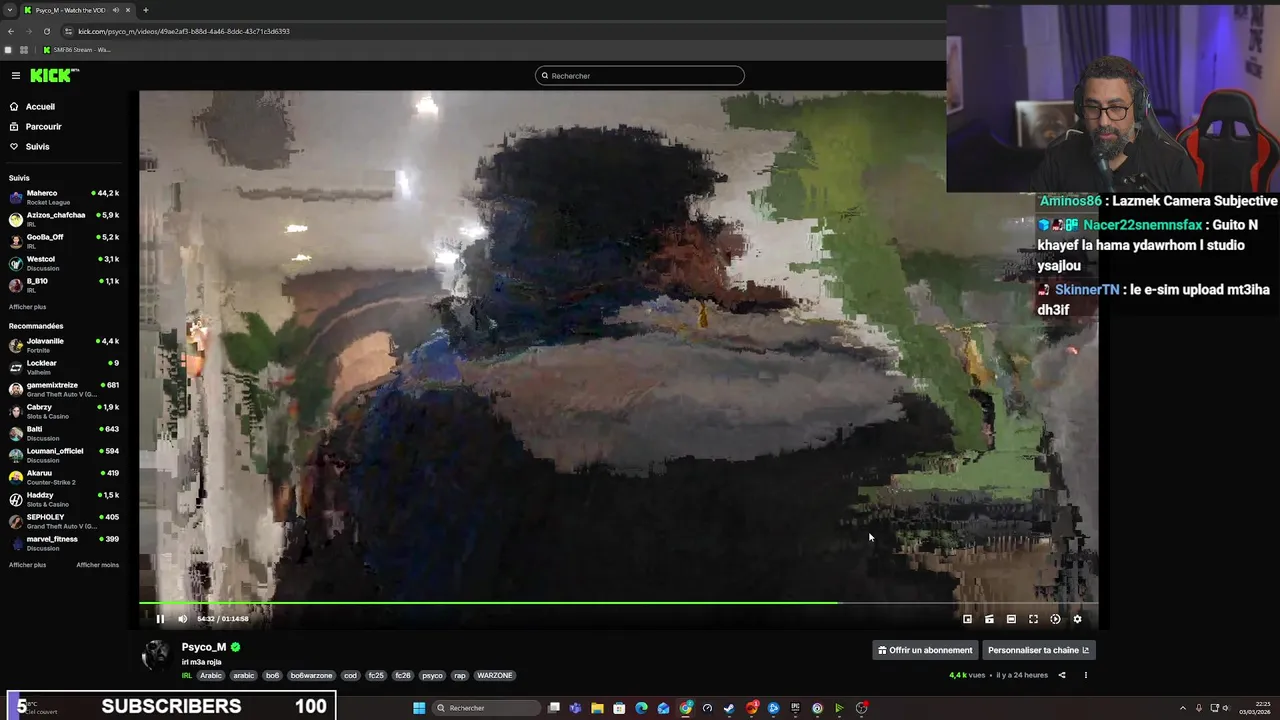Expand recommended list with Afficher plus
This screenshot has height=720, width=1280.
(27, 565)
